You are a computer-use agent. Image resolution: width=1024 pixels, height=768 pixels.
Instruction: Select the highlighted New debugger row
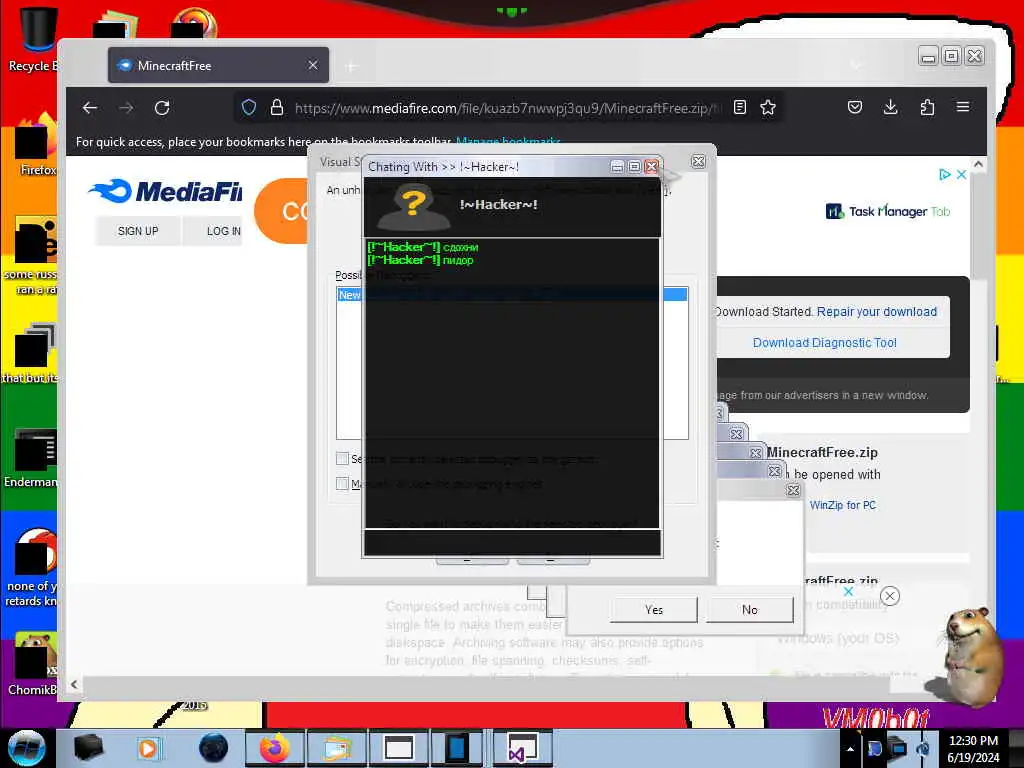(512, 295)
